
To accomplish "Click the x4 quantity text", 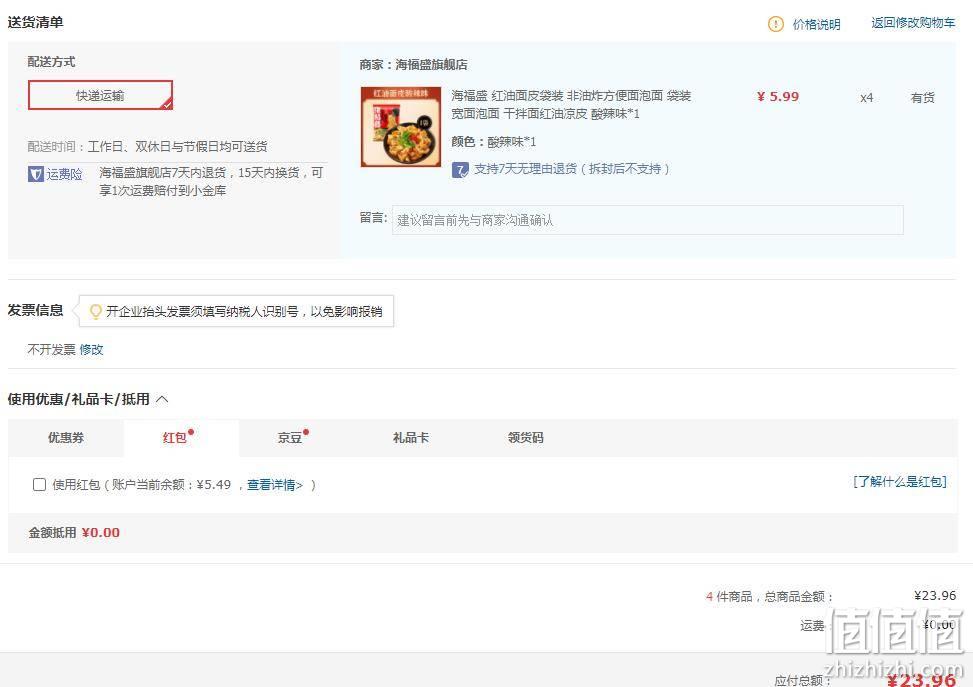I will 866,97.
